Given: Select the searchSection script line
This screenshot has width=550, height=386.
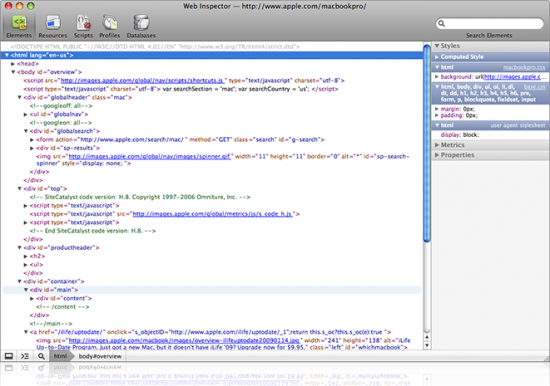Looking at the screenshot, I should [181, 89].
